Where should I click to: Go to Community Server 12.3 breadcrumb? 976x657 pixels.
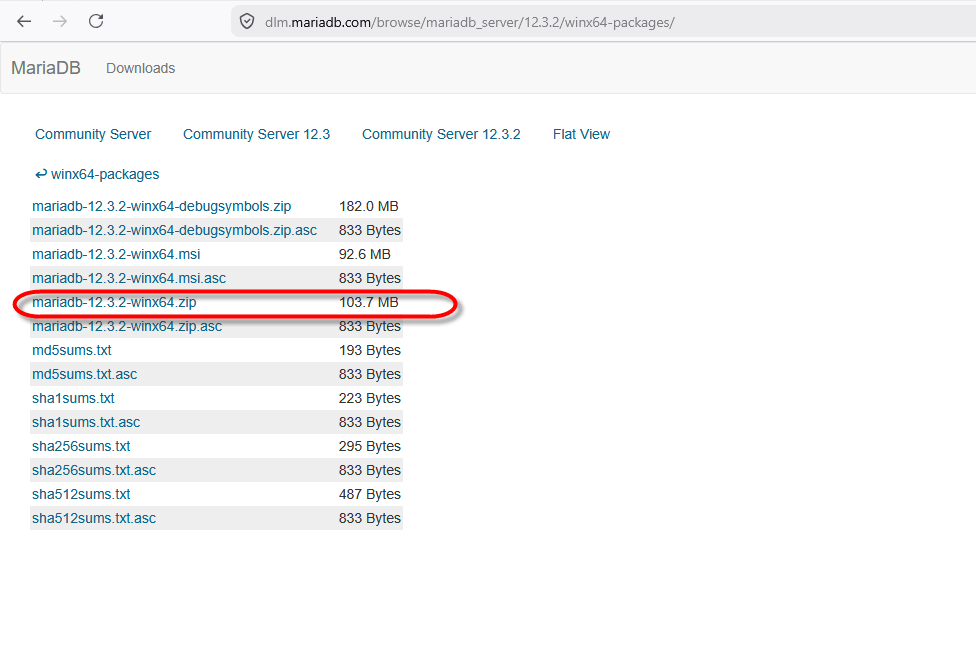click(x=256, y=134)
